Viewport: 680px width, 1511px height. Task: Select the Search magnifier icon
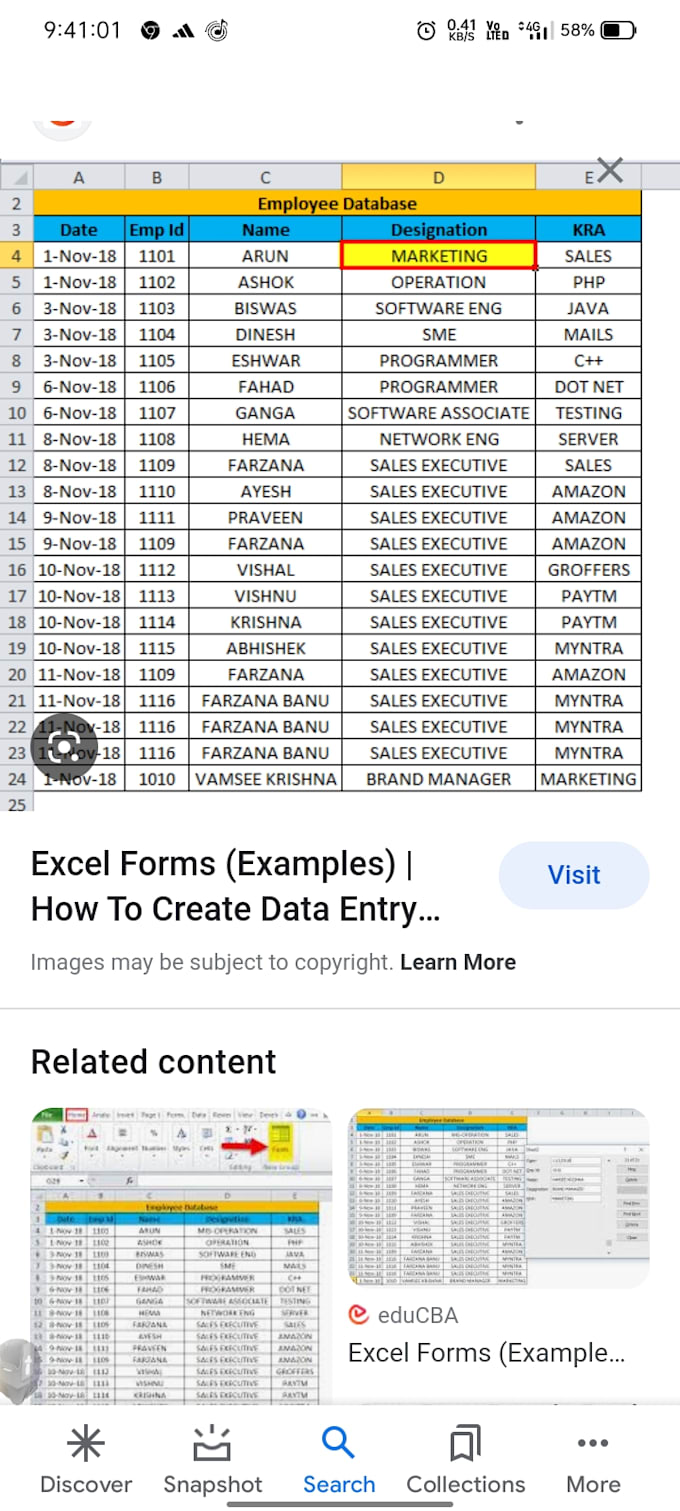tap(339, 1444)
